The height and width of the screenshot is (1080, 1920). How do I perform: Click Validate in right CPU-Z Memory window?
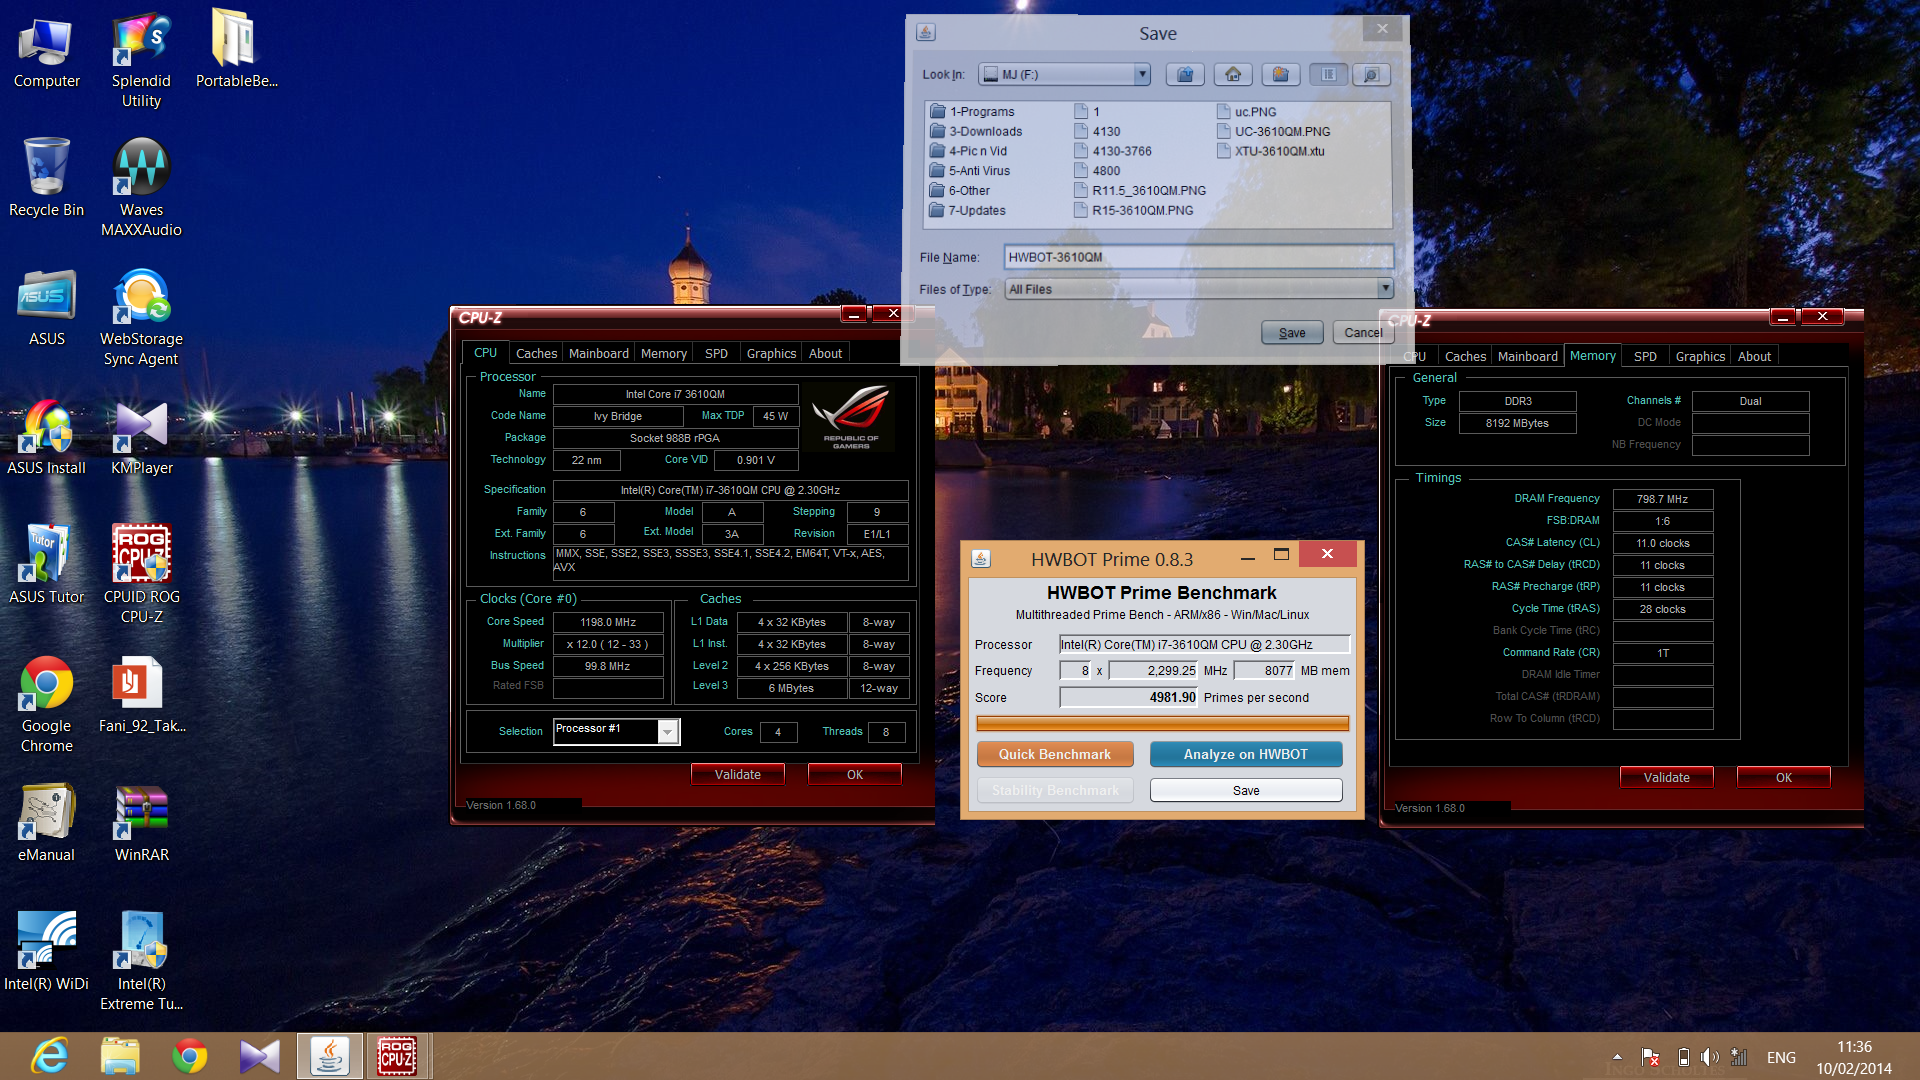click(x=1666, y=778)
